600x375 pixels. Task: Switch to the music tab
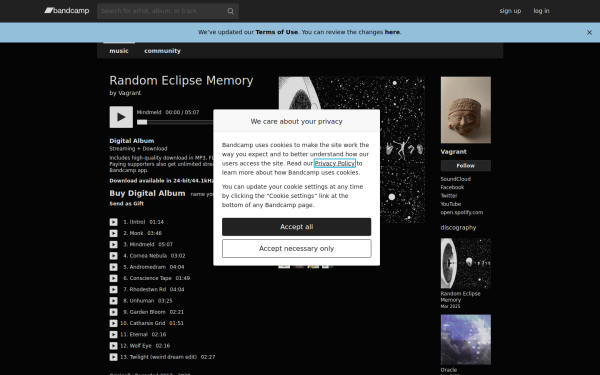point(119,51)
